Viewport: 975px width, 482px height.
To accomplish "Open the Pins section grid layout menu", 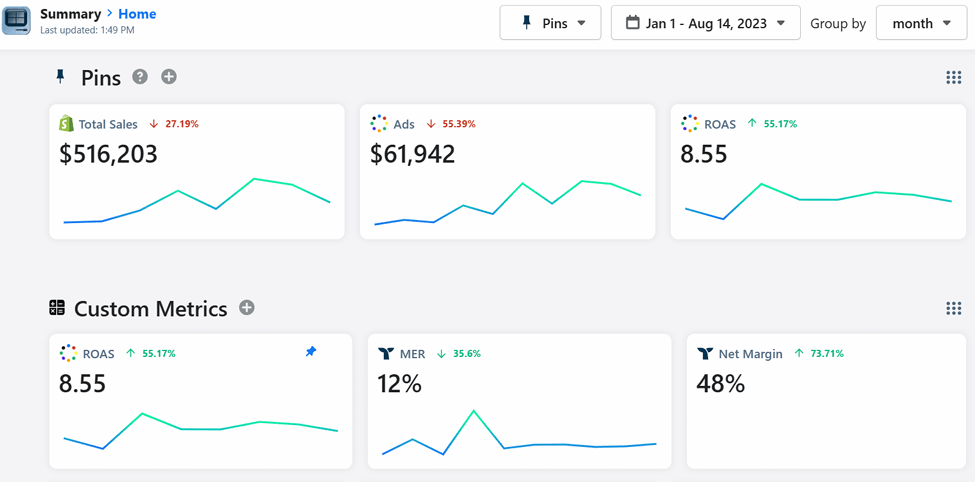I will pos(953,78).
